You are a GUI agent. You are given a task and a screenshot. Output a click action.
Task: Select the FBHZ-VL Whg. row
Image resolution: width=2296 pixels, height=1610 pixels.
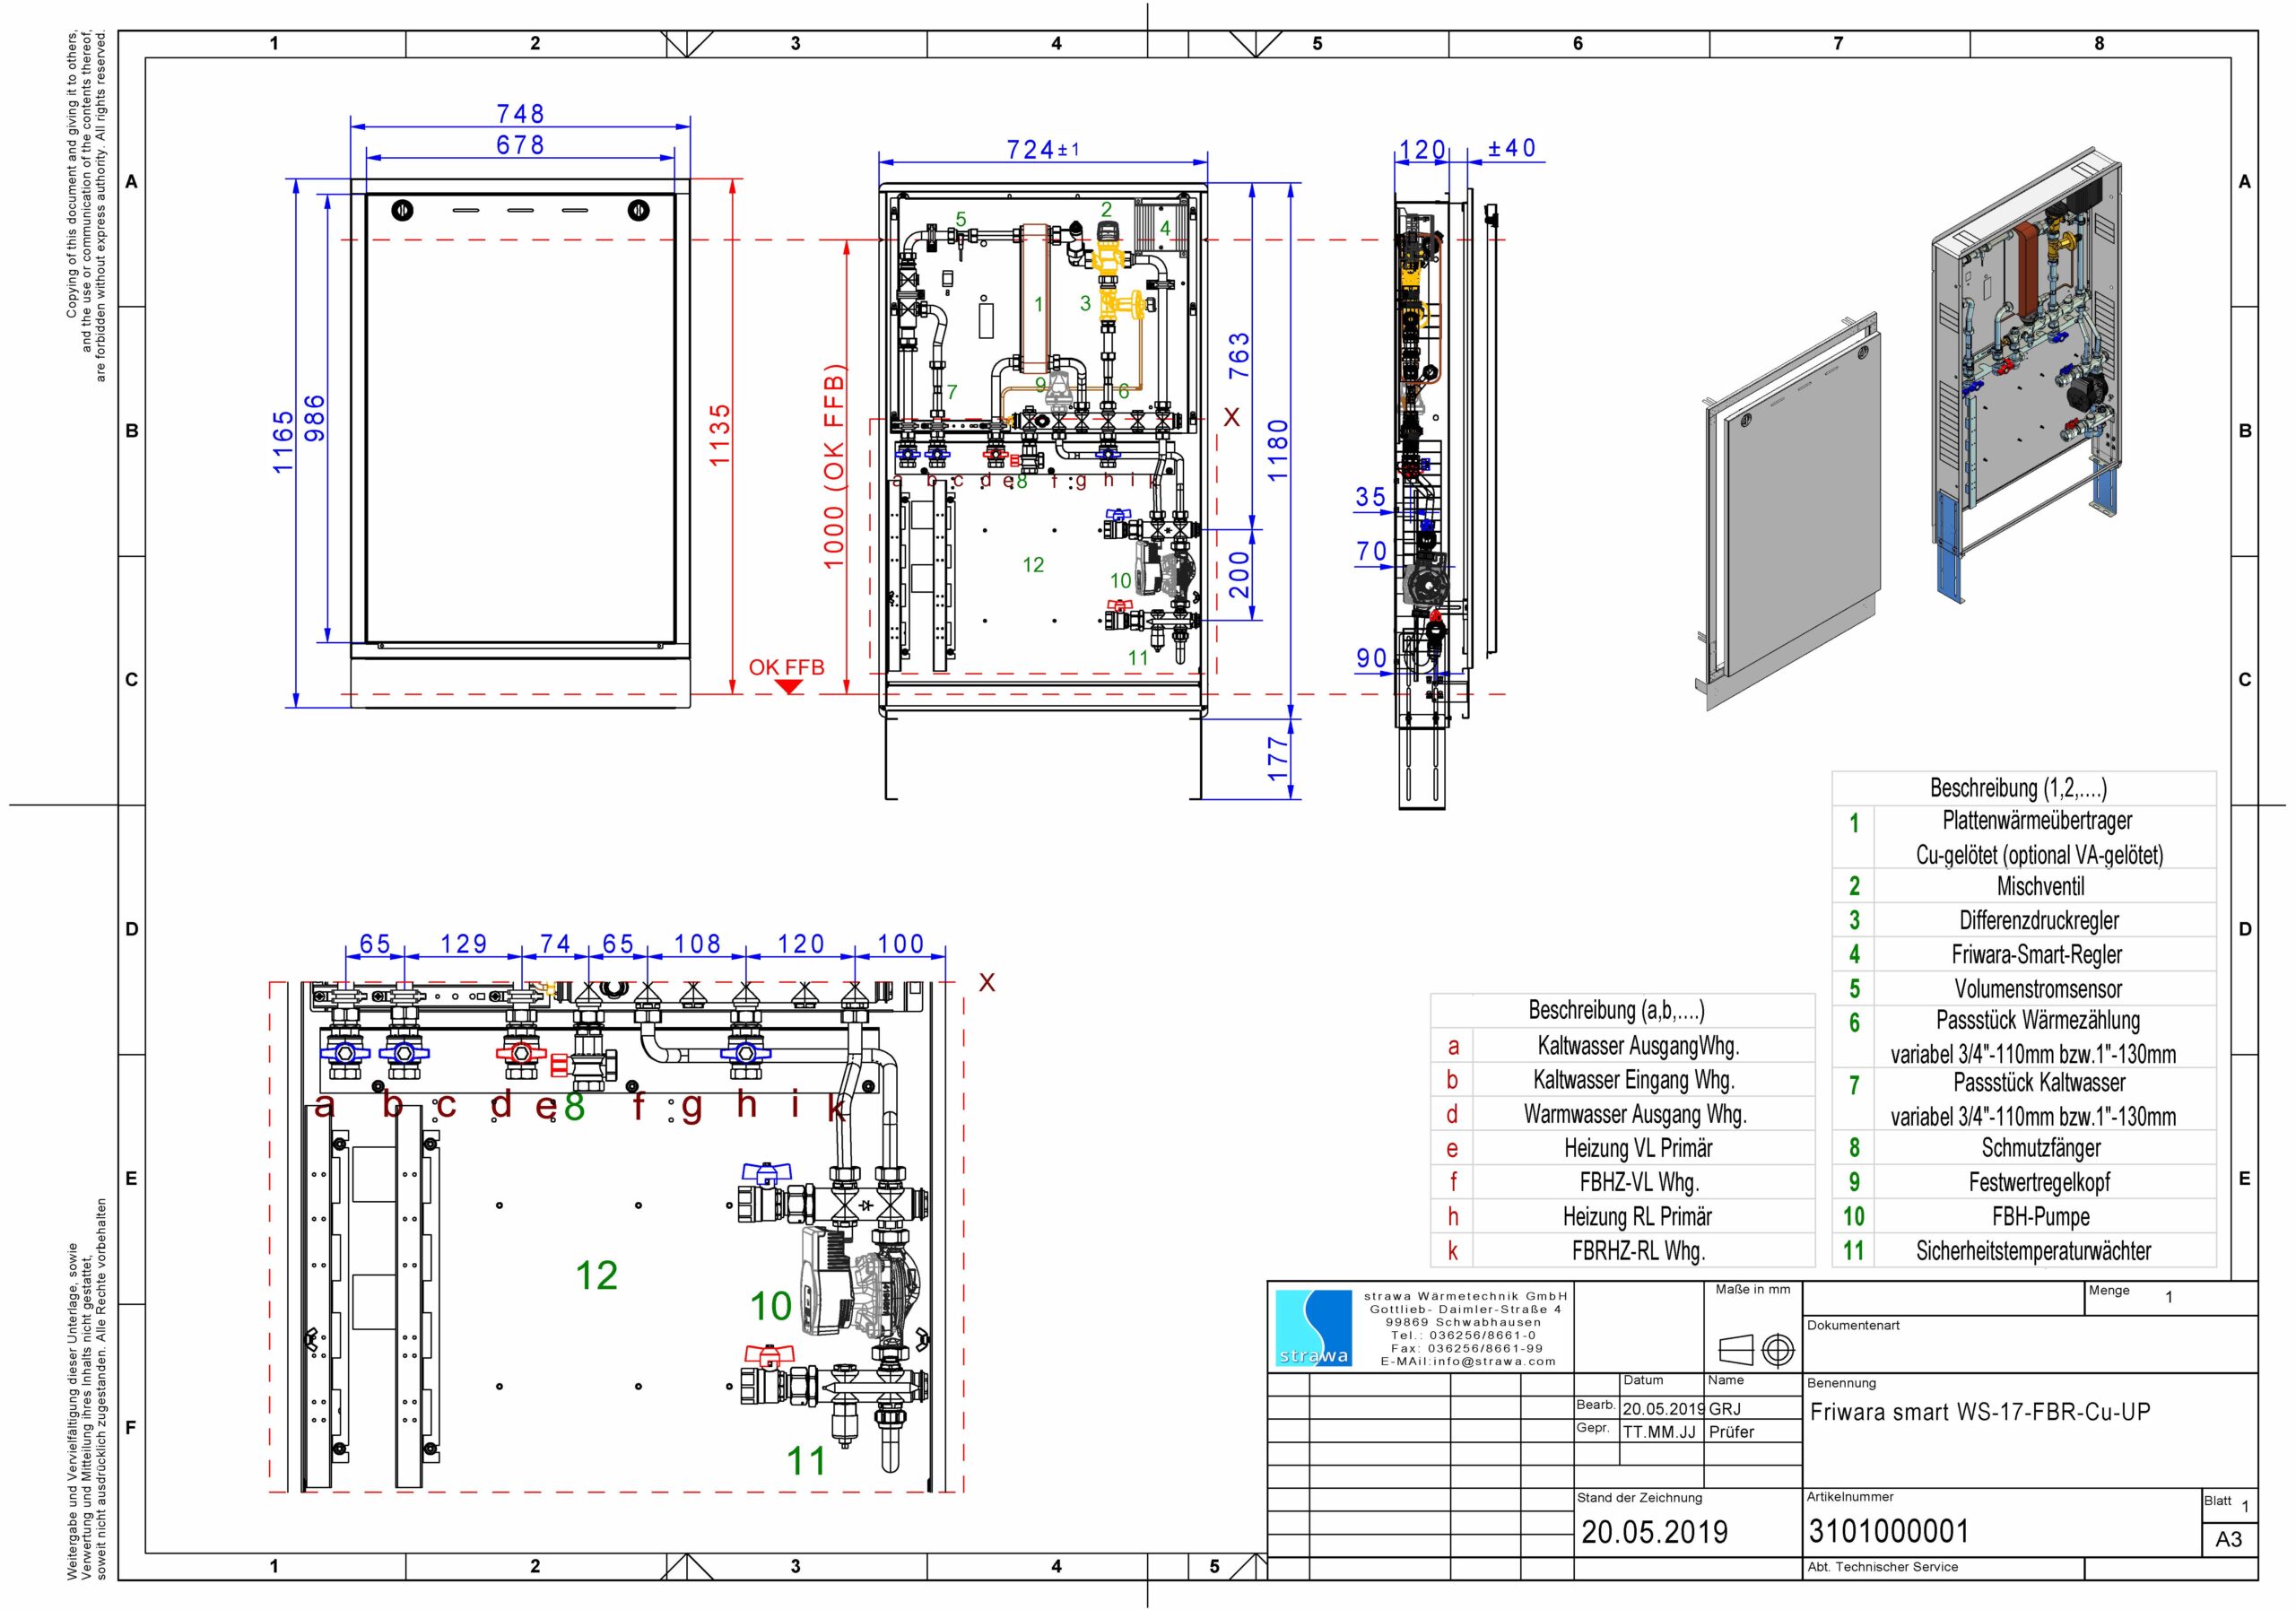point(1623,1182)
